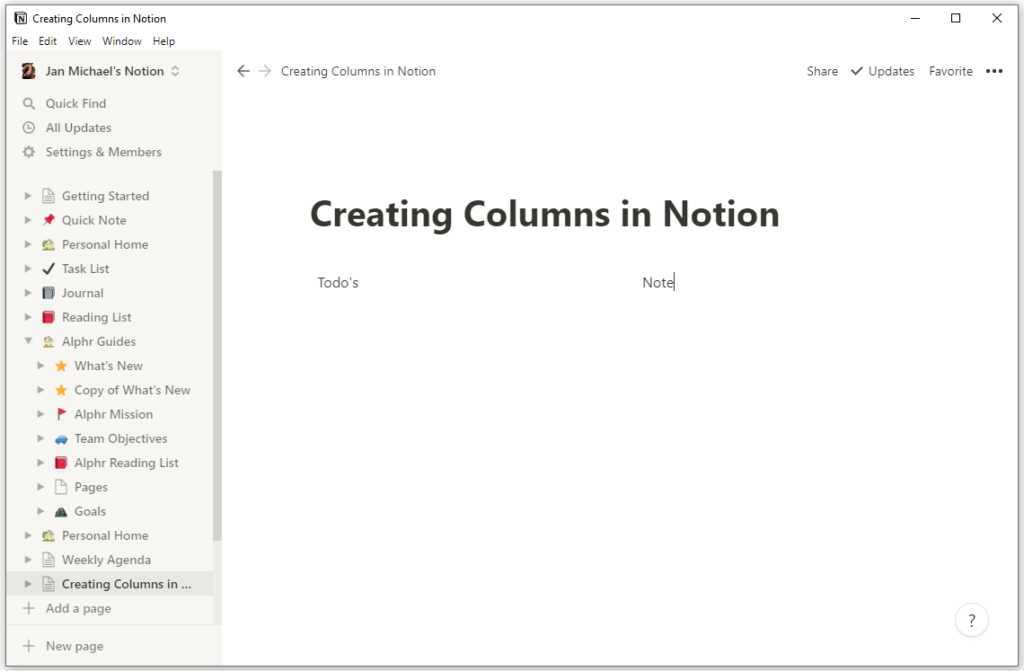
Task: Click the help question mark bubble
Action: [x=971, y=620]
